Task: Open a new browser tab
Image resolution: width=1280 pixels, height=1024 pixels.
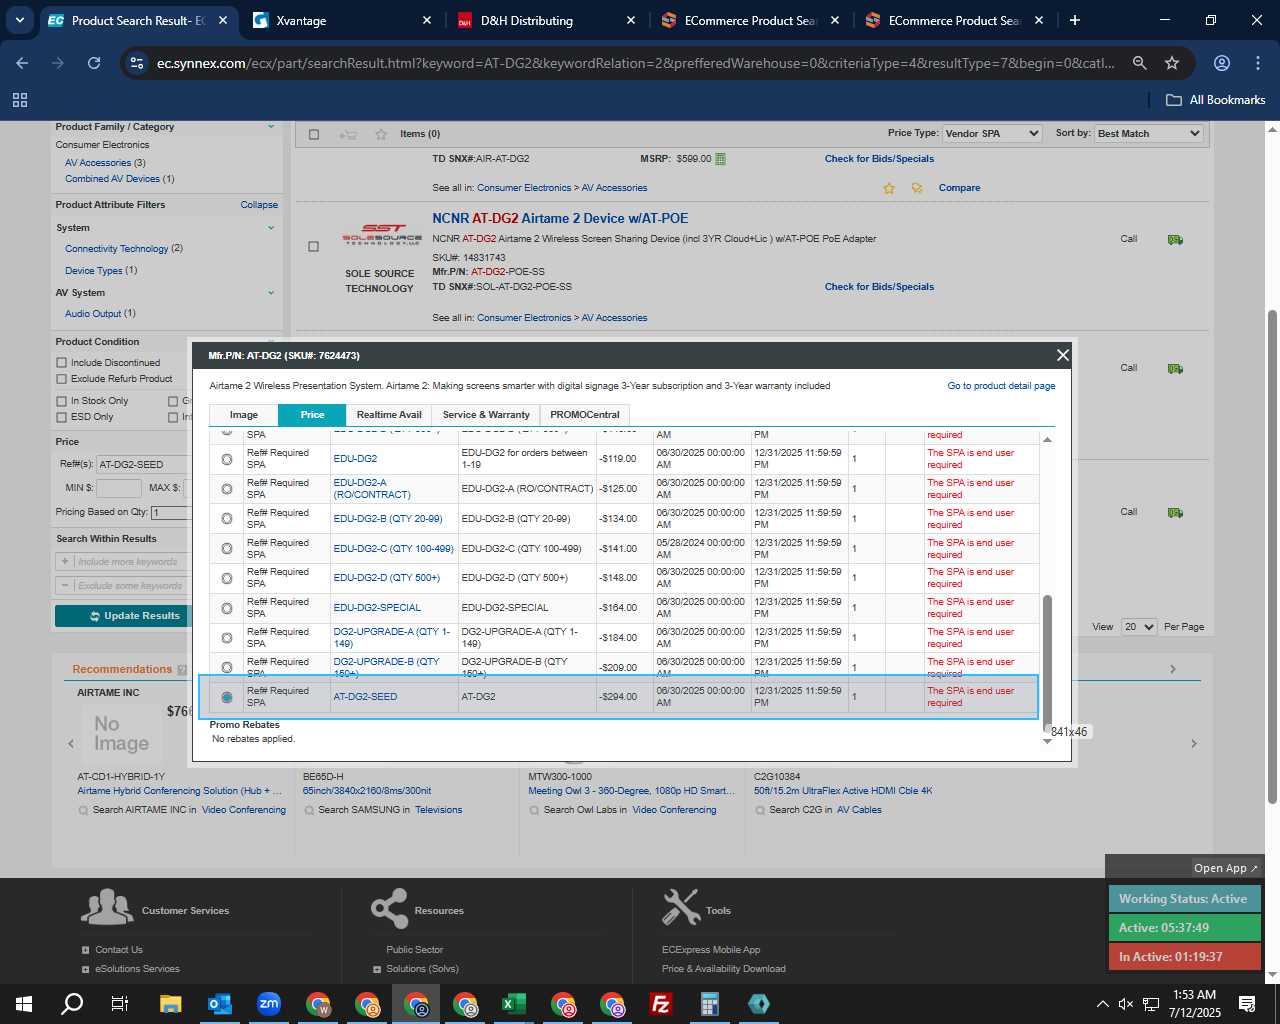Action: click(1074, 20)
